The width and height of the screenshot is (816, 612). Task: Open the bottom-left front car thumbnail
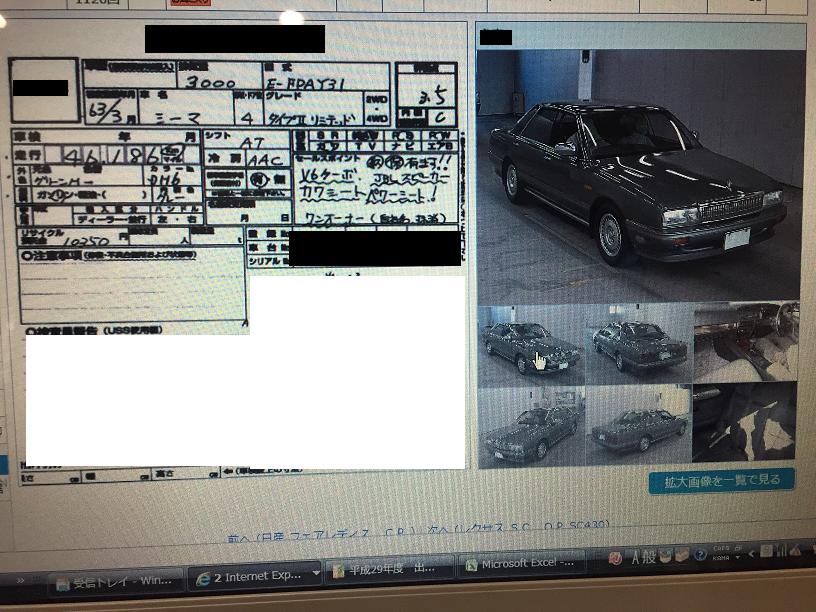(530, 427)
